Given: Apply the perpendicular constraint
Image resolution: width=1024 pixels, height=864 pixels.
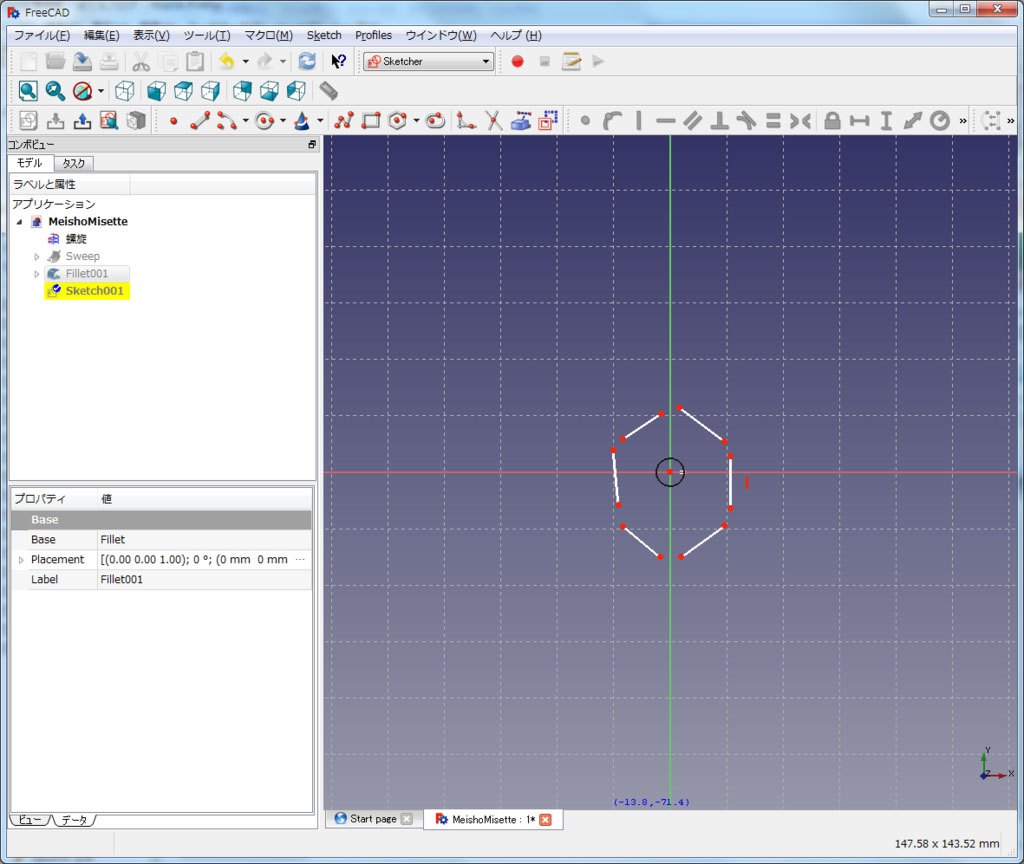Looking at the screenshot, I should (x=719, y=121).
